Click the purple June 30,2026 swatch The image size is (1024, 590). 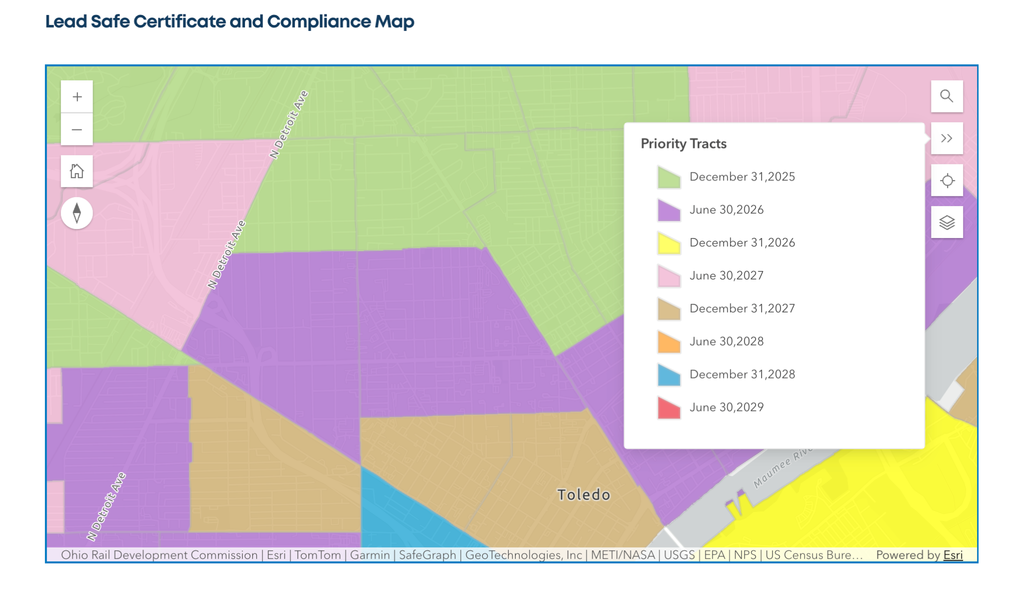pyautogui.click(x=669, y=210)
